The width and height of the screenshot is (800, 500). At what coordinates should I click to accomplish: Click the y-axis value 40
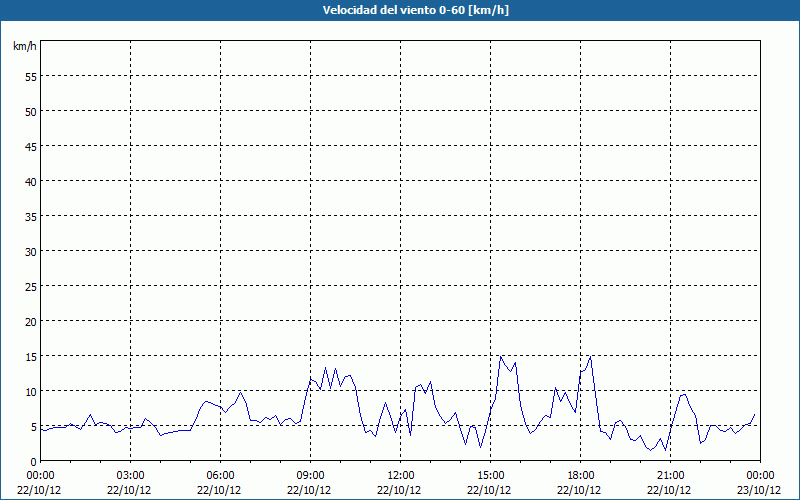(x=31, y=182)
